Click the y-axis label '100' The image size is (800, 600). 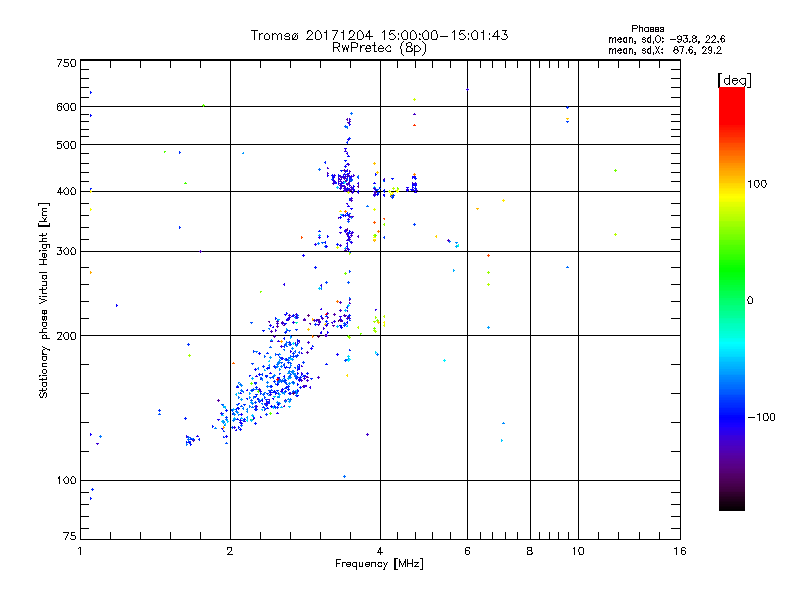(x=66, y=480)
